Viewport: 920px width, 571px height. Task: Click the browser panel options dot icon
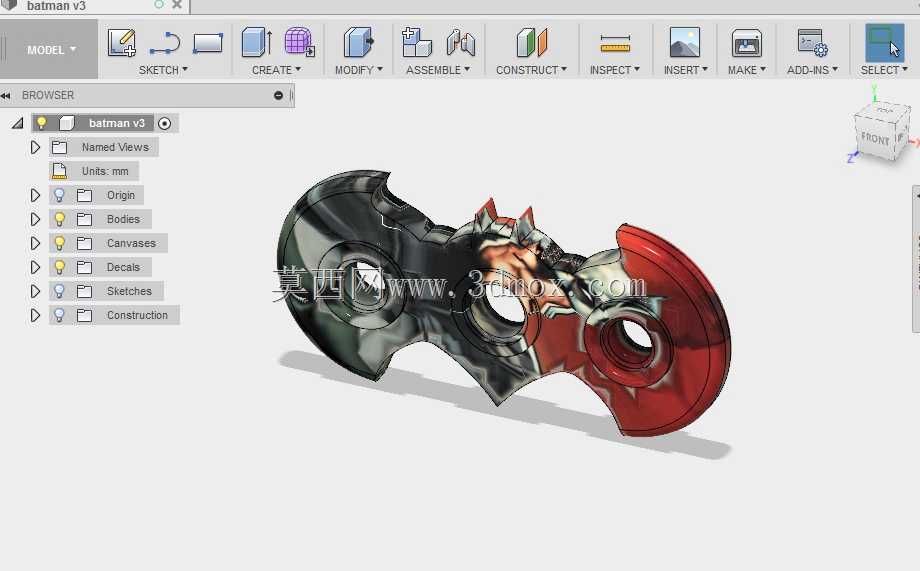tap(278, 95)
